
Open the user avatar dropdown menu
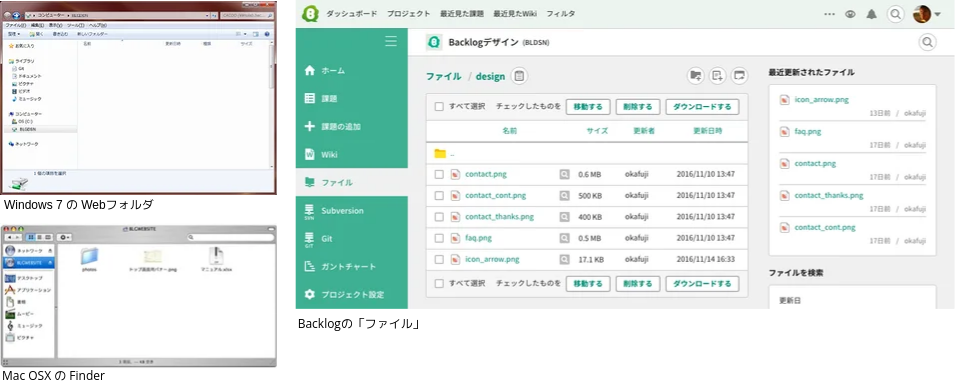[927, 14]
